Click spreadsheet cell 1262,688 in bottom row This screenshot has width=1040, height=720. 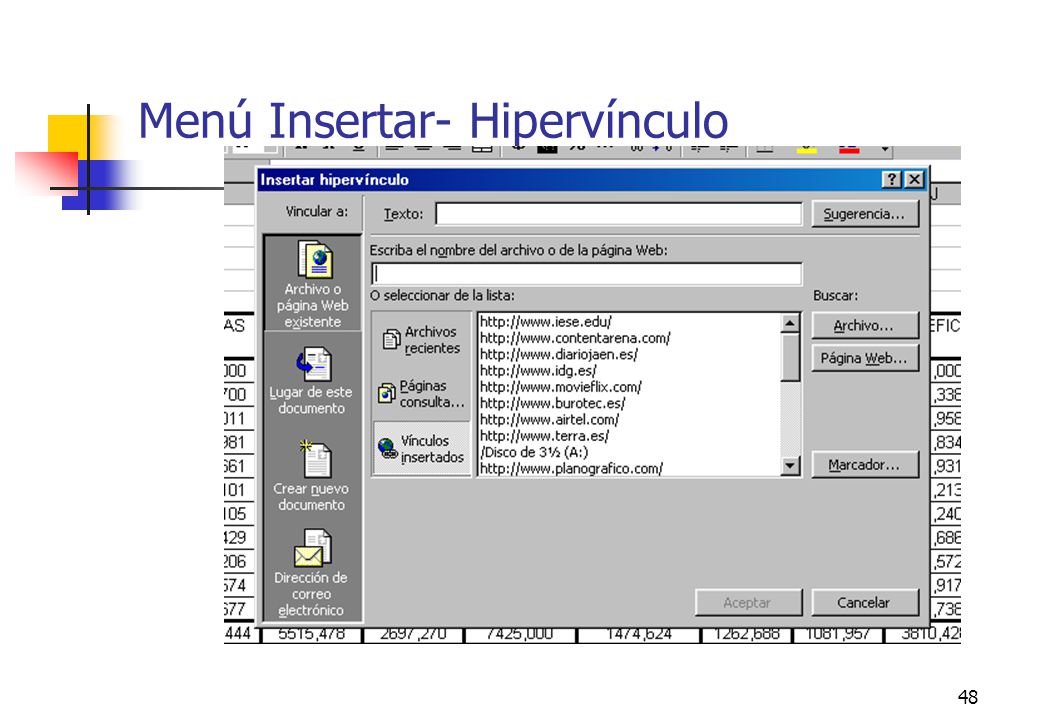click(x=747, y=634)
